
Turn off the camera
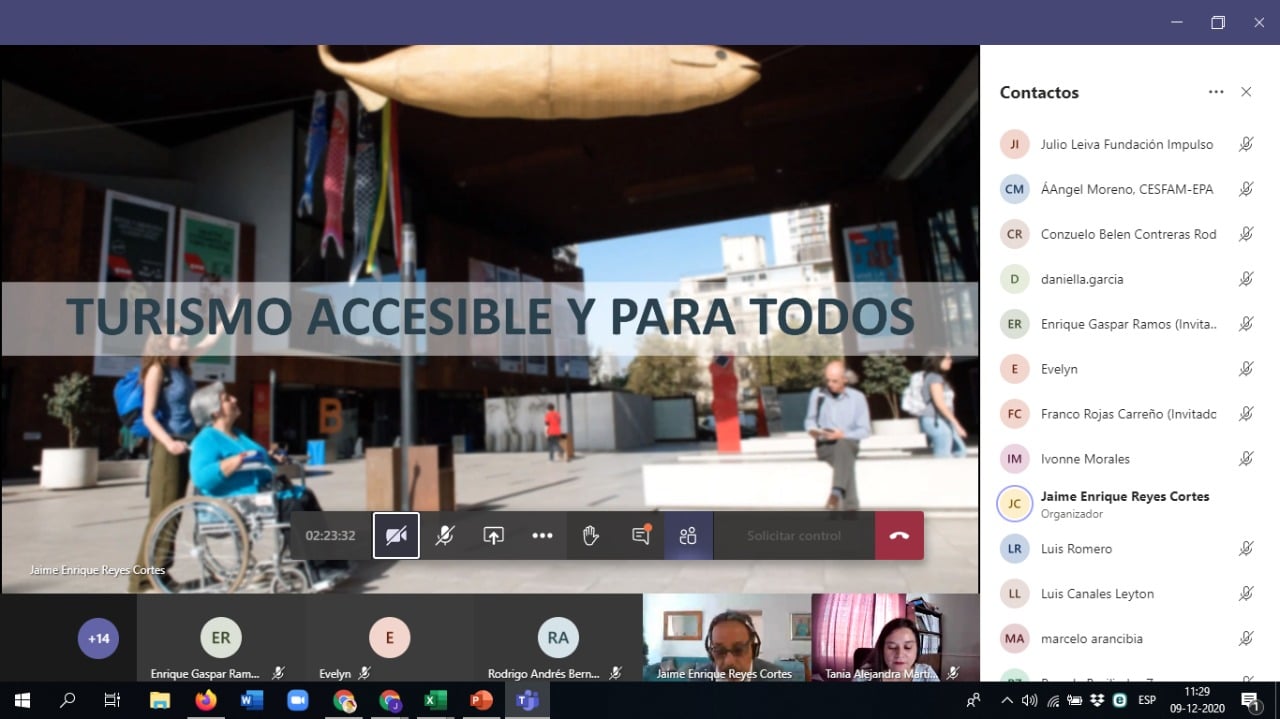pyautogui.click(x=396, y=535)
